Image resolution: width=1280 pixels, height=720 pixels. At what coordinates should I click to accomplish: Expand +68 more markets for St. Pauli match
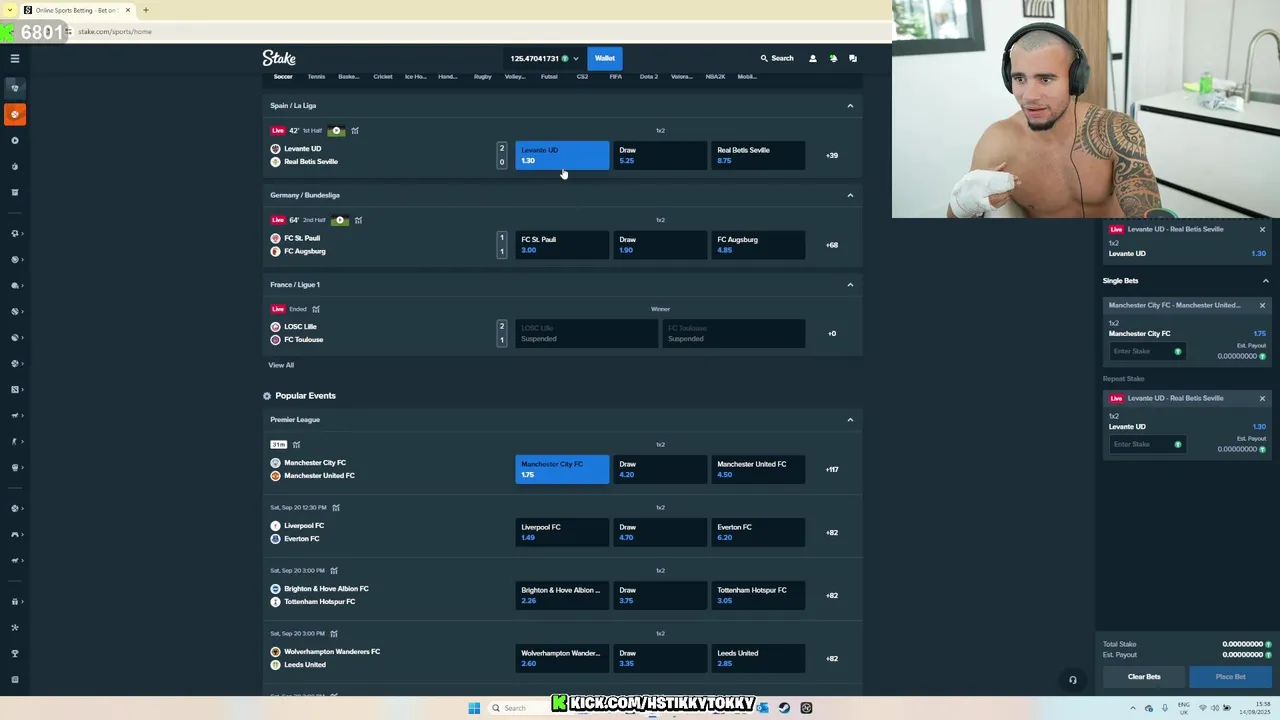point(832,245)
